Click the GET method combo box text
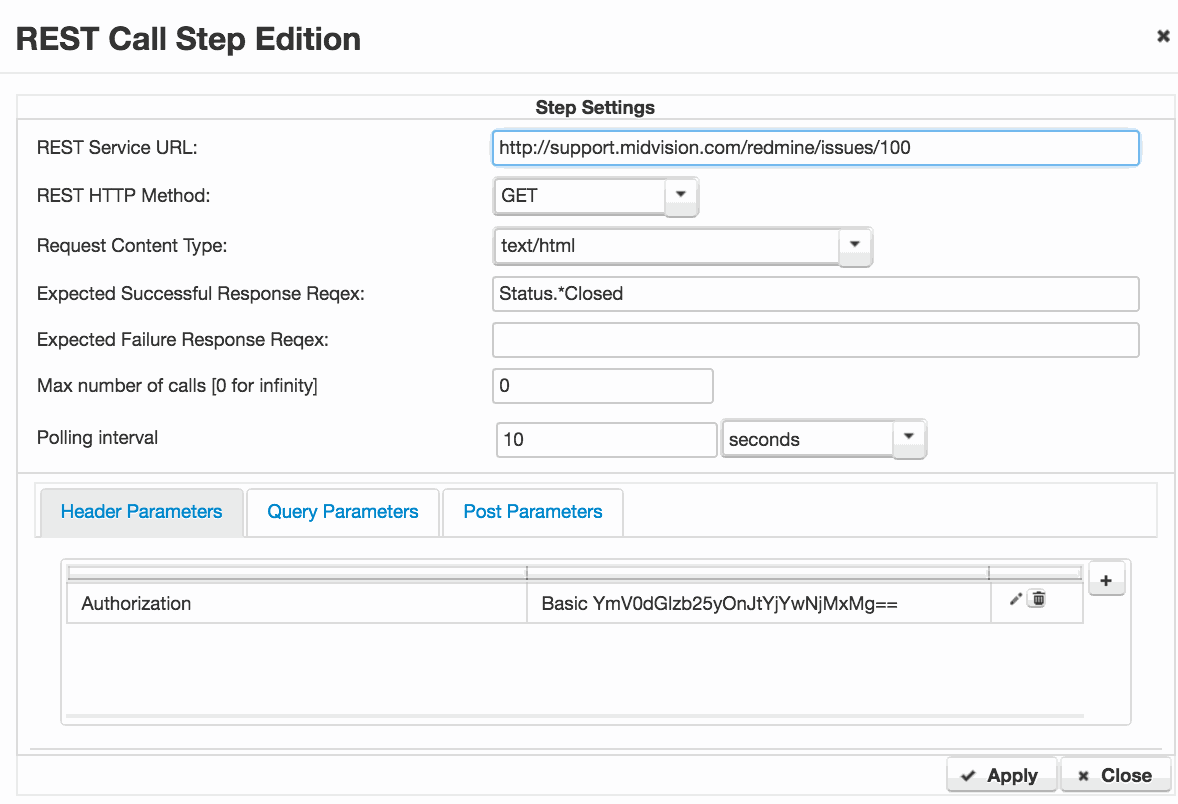 point(580,196)
